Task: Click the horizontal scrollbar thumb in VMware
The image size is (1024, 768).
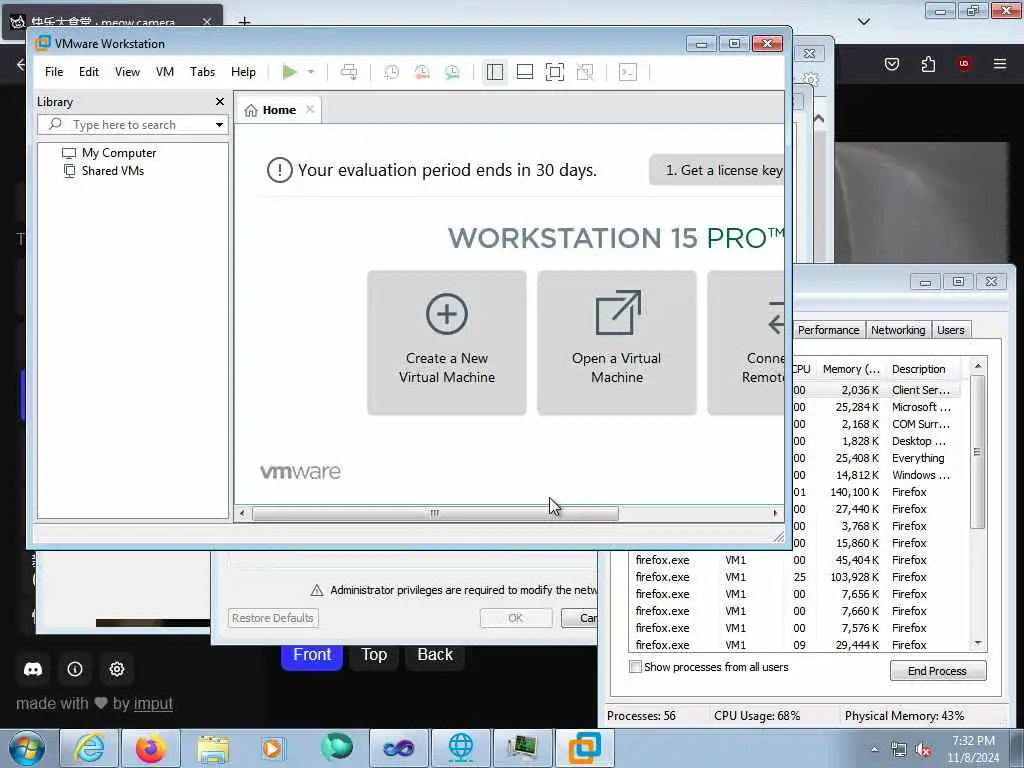Action: [x=435, y=513]
